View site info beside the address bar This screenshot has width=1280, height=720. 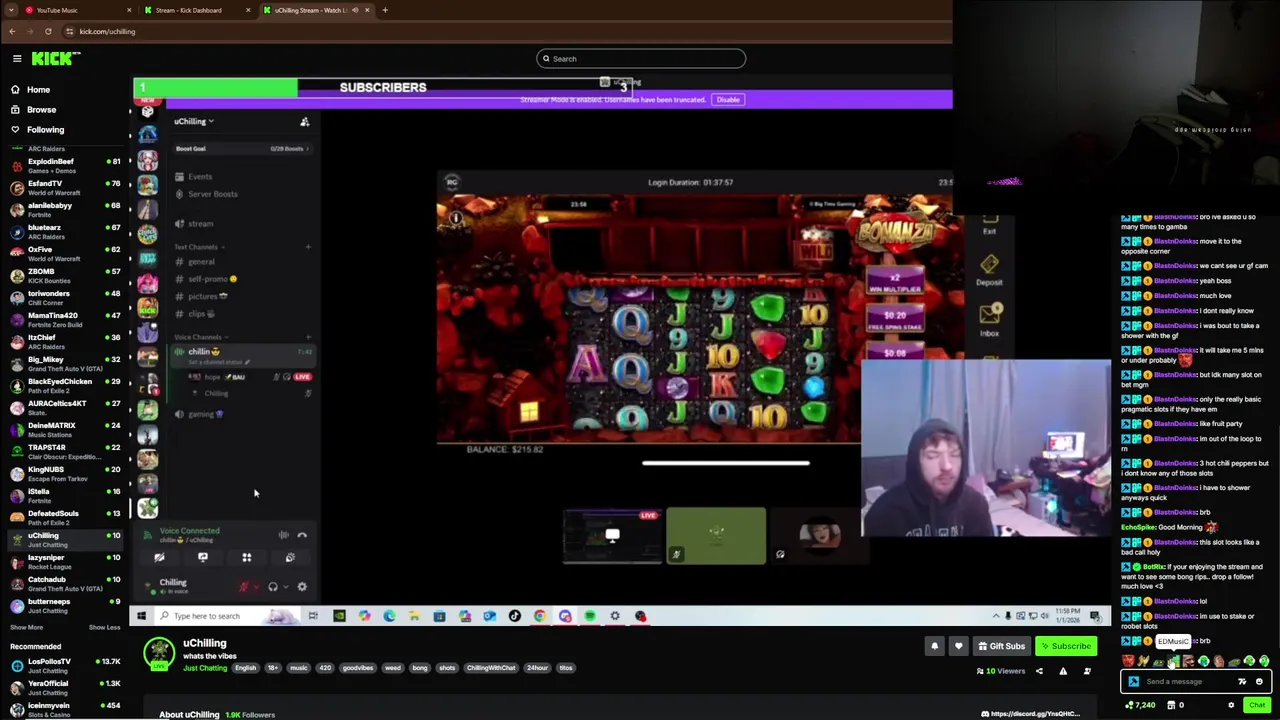[69, 31]
